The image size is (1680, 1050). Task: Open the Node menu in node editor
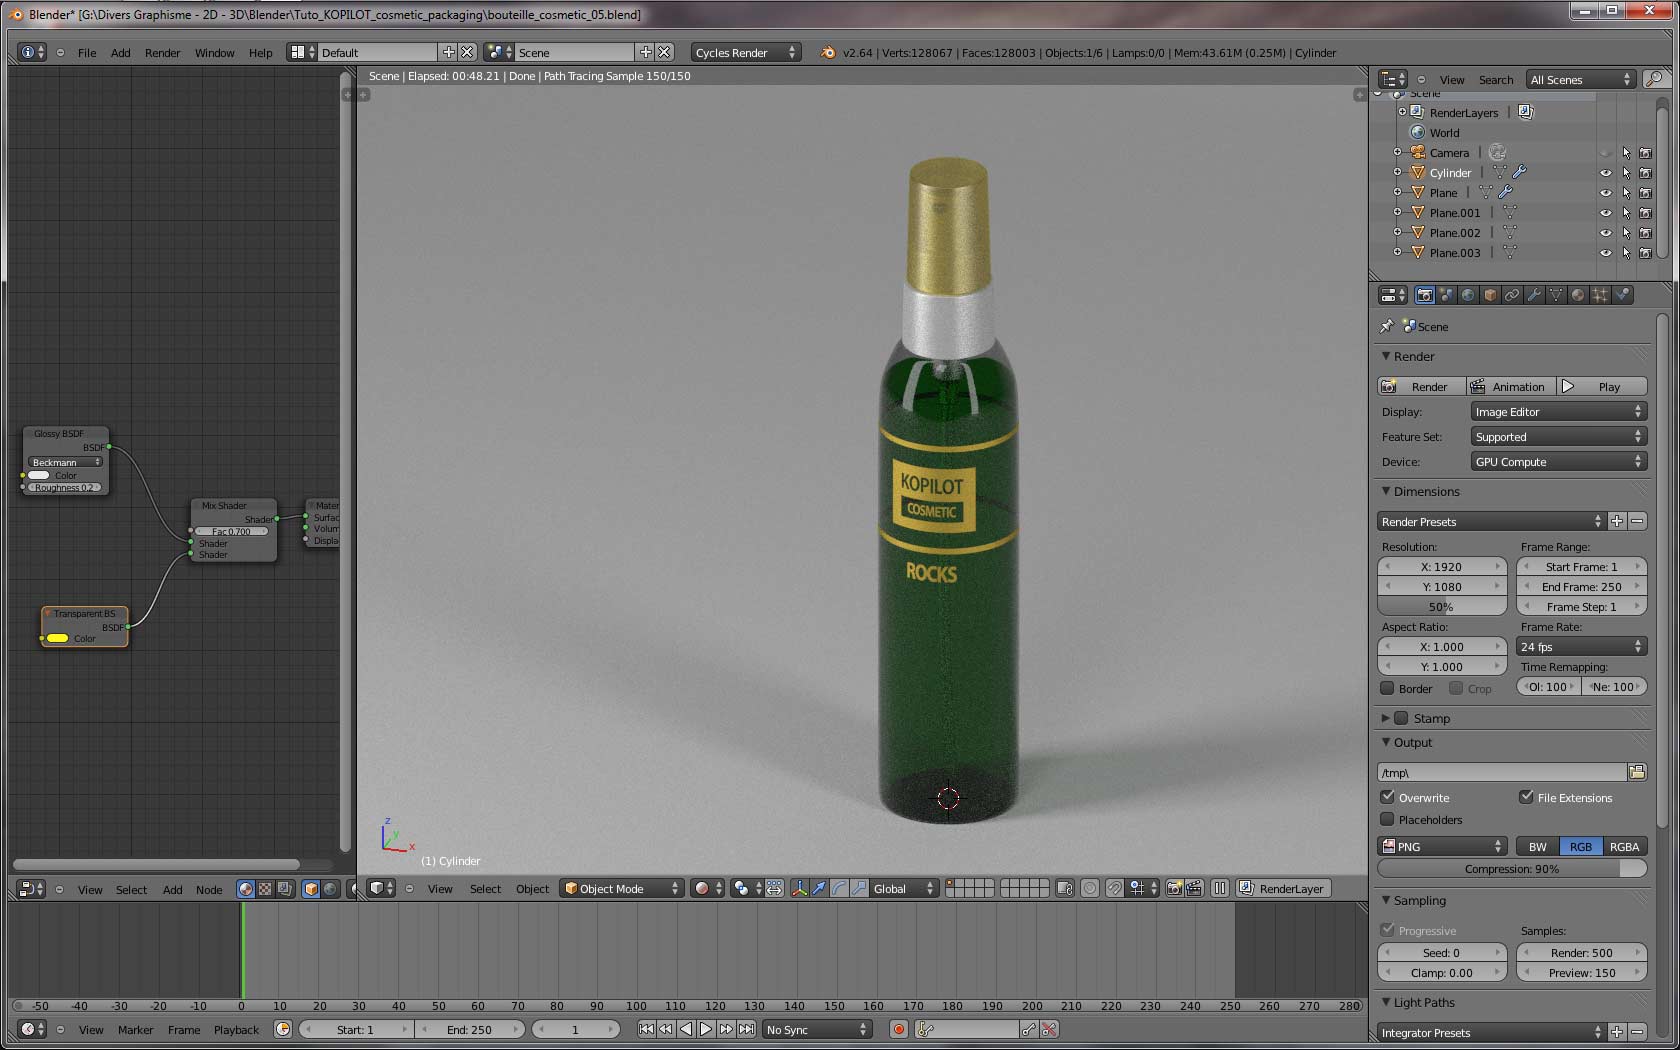209,889
